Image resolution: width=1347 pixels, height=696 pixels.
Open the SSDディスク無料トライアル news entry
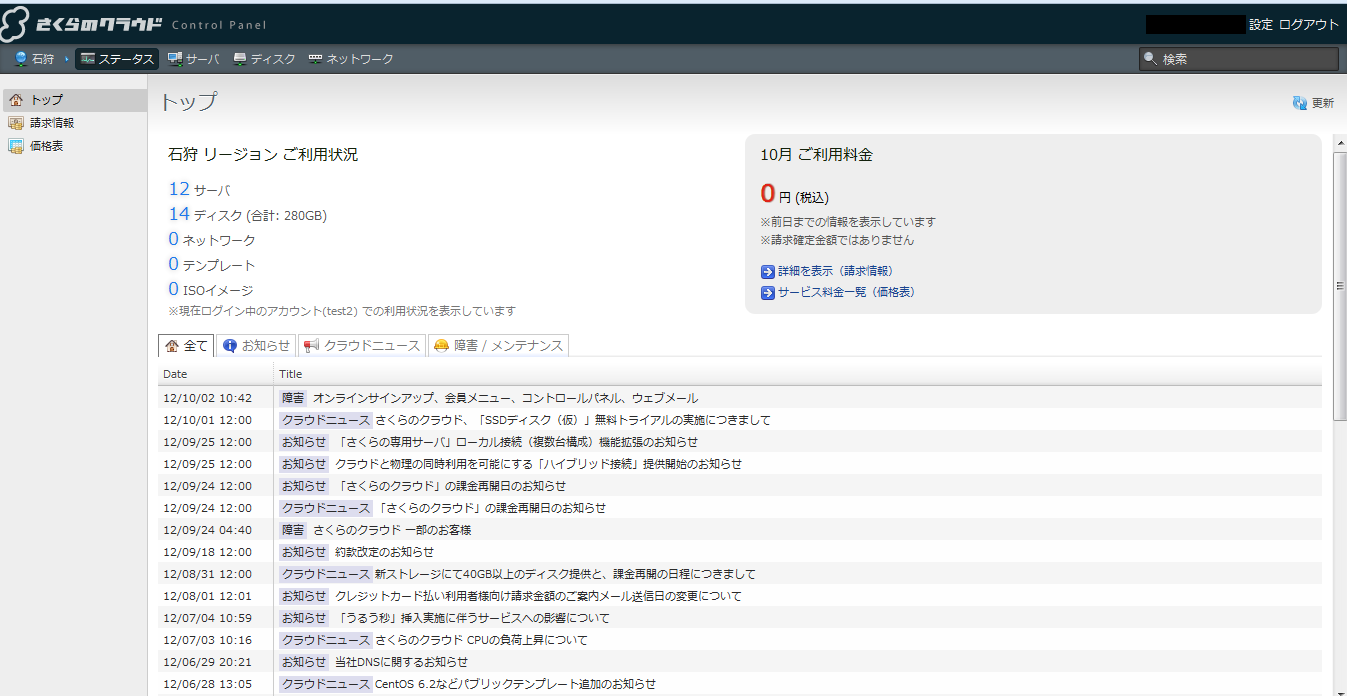(x=740, y=420)
